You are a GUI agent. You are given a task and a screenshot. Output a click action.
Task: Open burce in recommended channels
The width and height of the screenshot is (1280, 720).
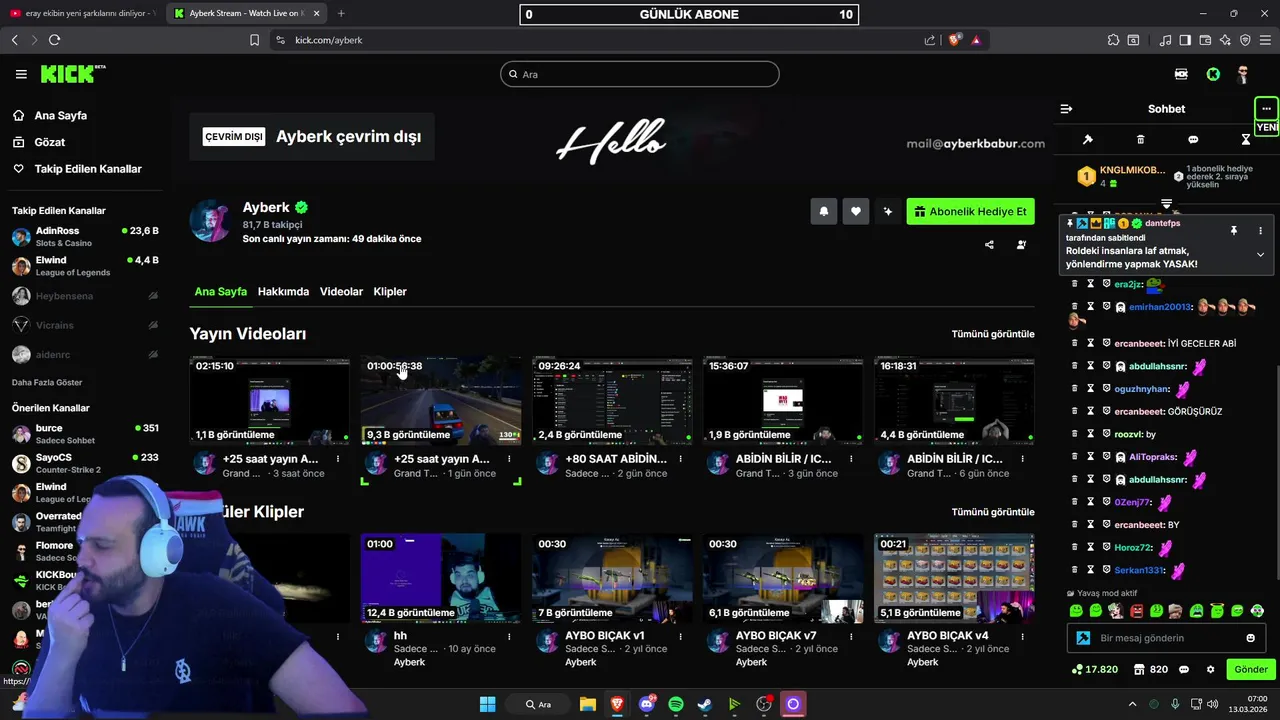coord(84,434)
